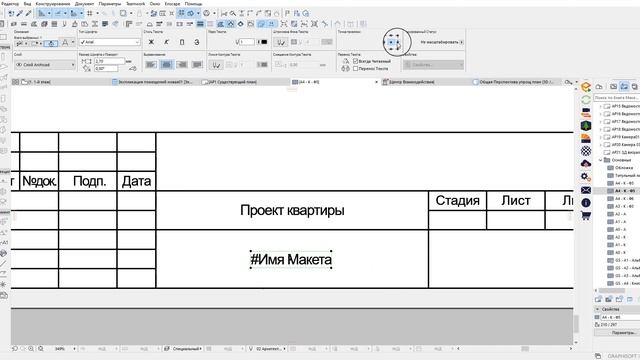
Task: Click the orange logo sidebar icon
Action: coord(586,87)
